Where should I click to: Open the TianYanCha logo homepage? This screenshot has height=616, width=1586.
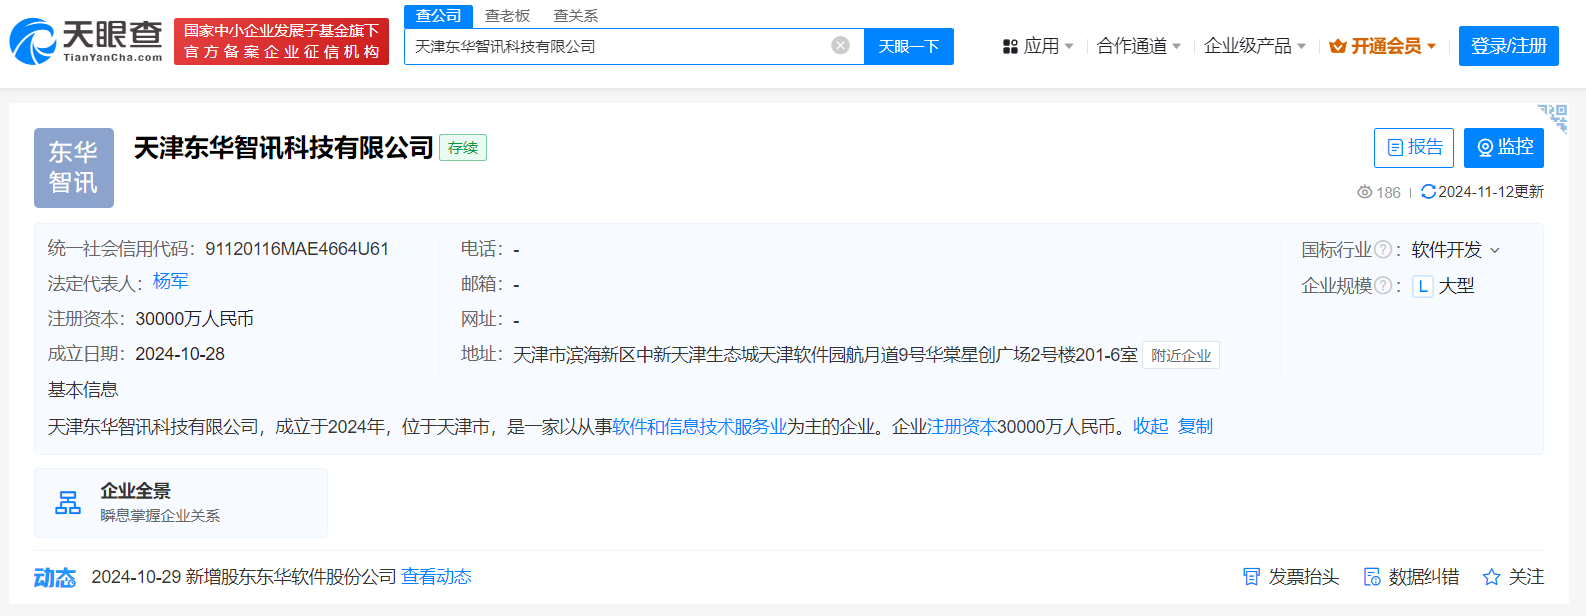[86, 41]
